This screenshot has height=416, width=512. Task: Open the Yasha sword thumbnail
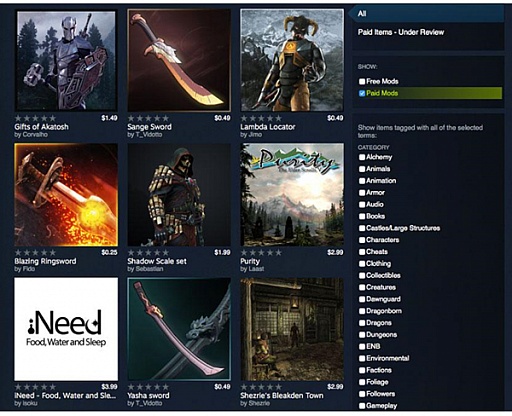[x=179, y=329]
